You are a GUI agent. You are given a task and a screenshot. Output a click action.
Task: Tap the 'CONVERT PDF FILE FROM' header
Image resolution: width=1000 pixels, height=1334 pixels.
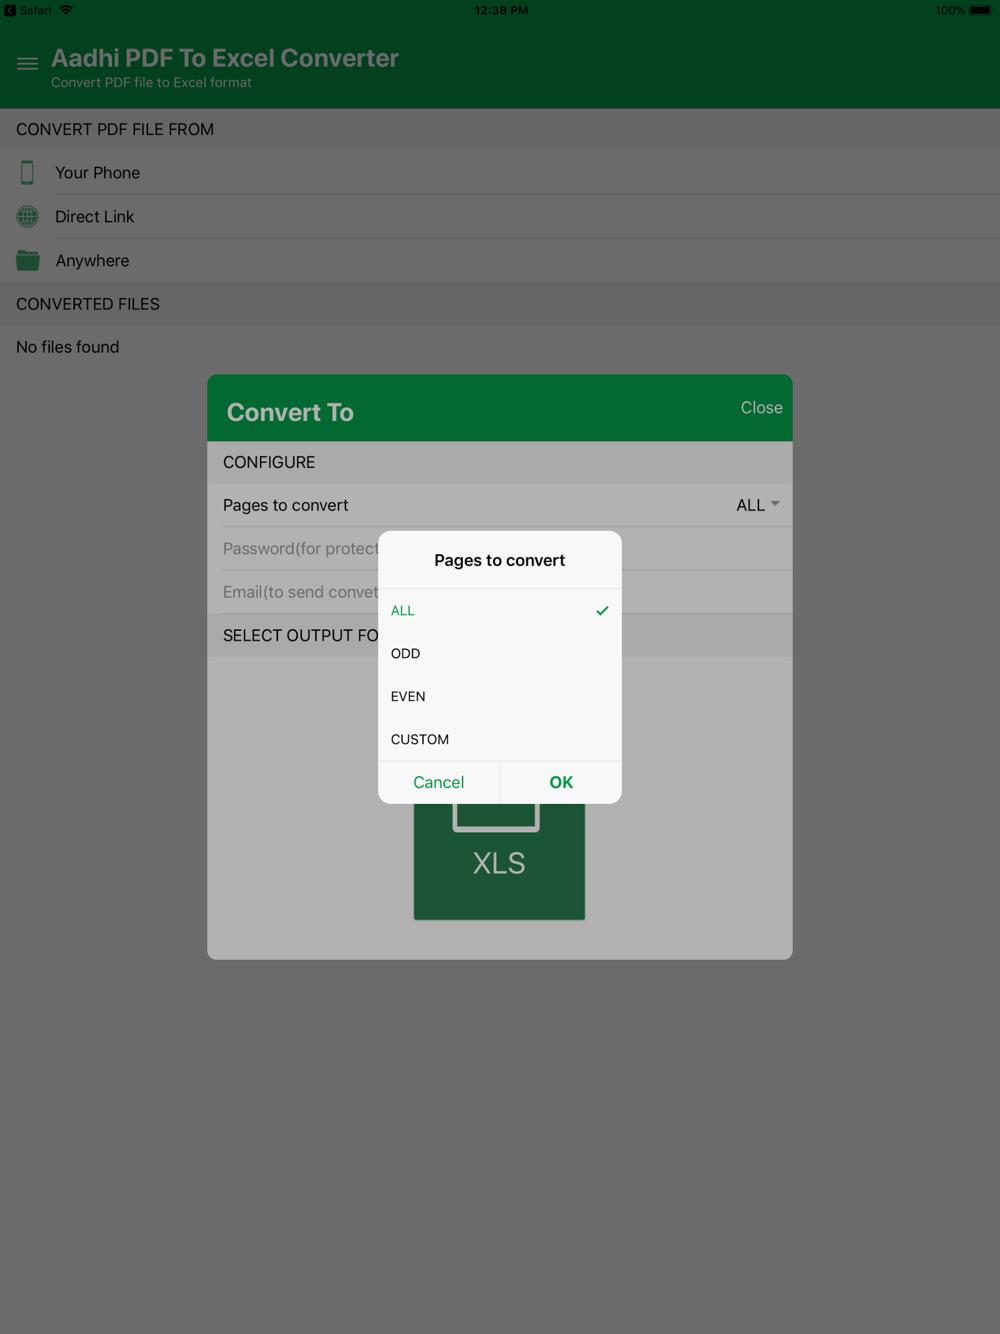coord(115,129)
